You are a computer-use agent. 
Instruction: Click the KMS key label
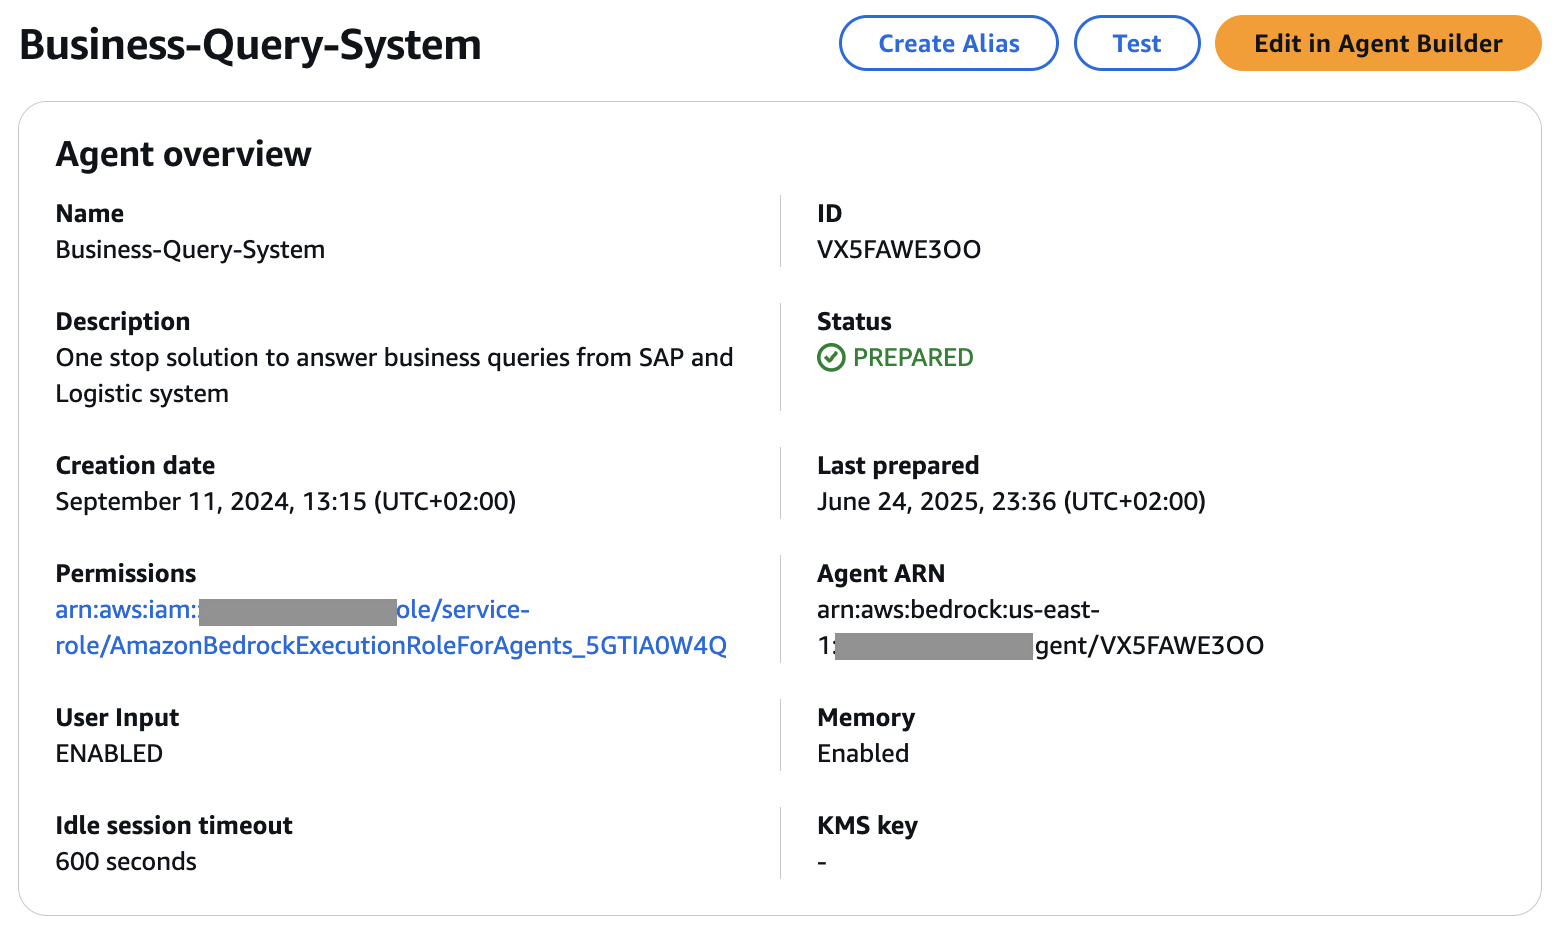[x=867, y=826]
